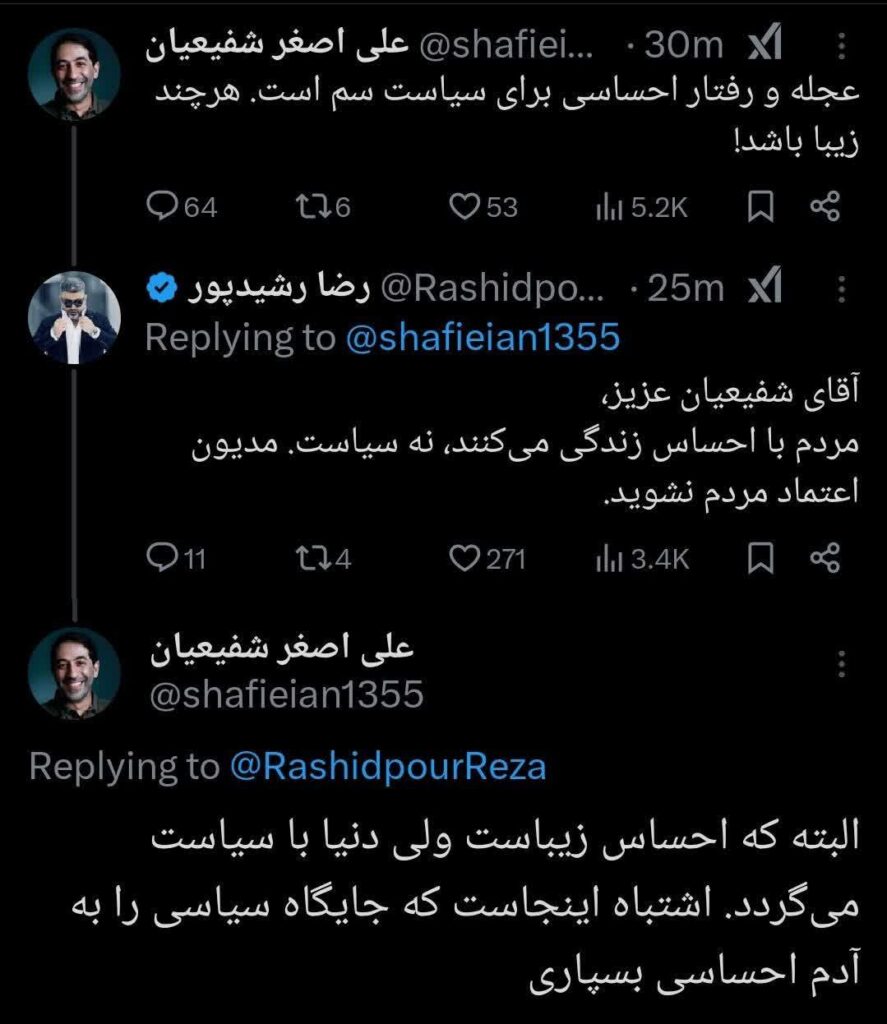Reply to Rashidpour's tweet with 11 comments
The width and height of the screenshot is (887, 1024).
tap(162, 559)
